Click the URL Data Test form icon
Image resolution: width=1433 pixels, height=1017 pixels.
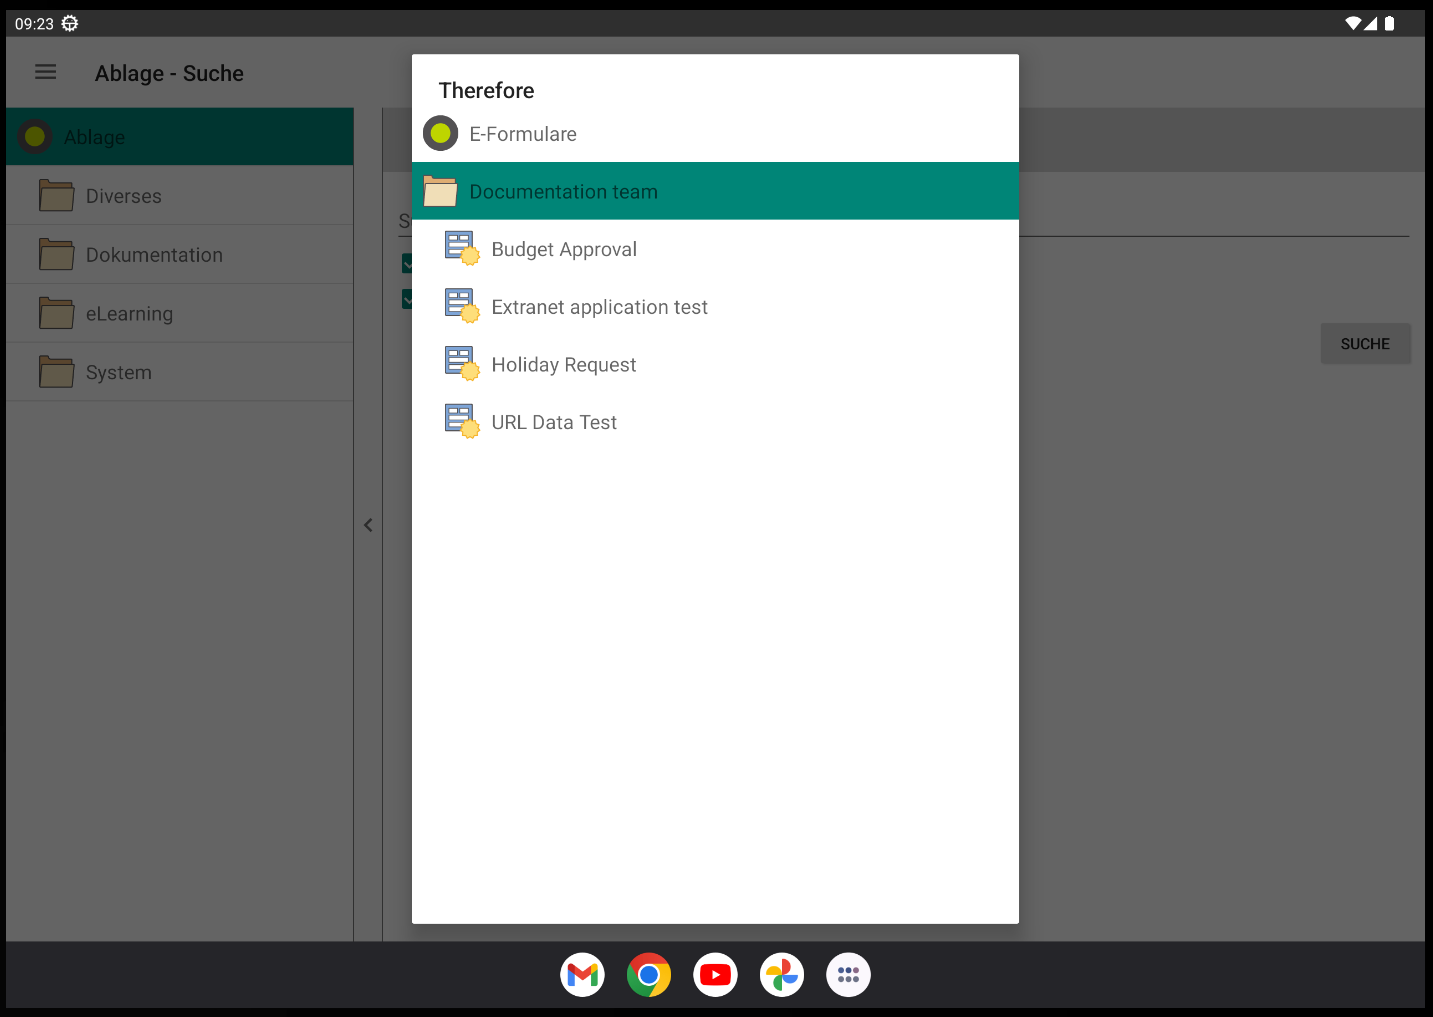click(x=461, y=421)
